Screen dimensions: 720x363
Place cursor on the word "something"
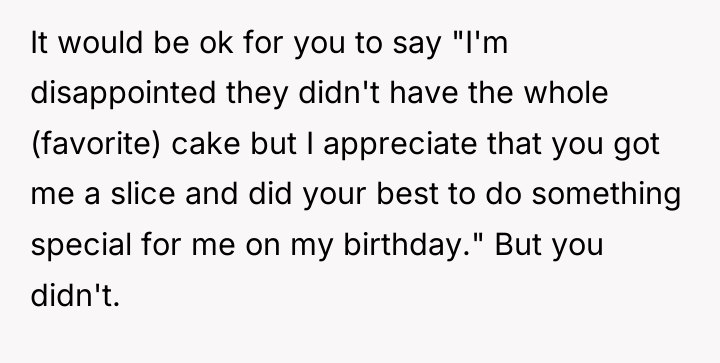606,195
